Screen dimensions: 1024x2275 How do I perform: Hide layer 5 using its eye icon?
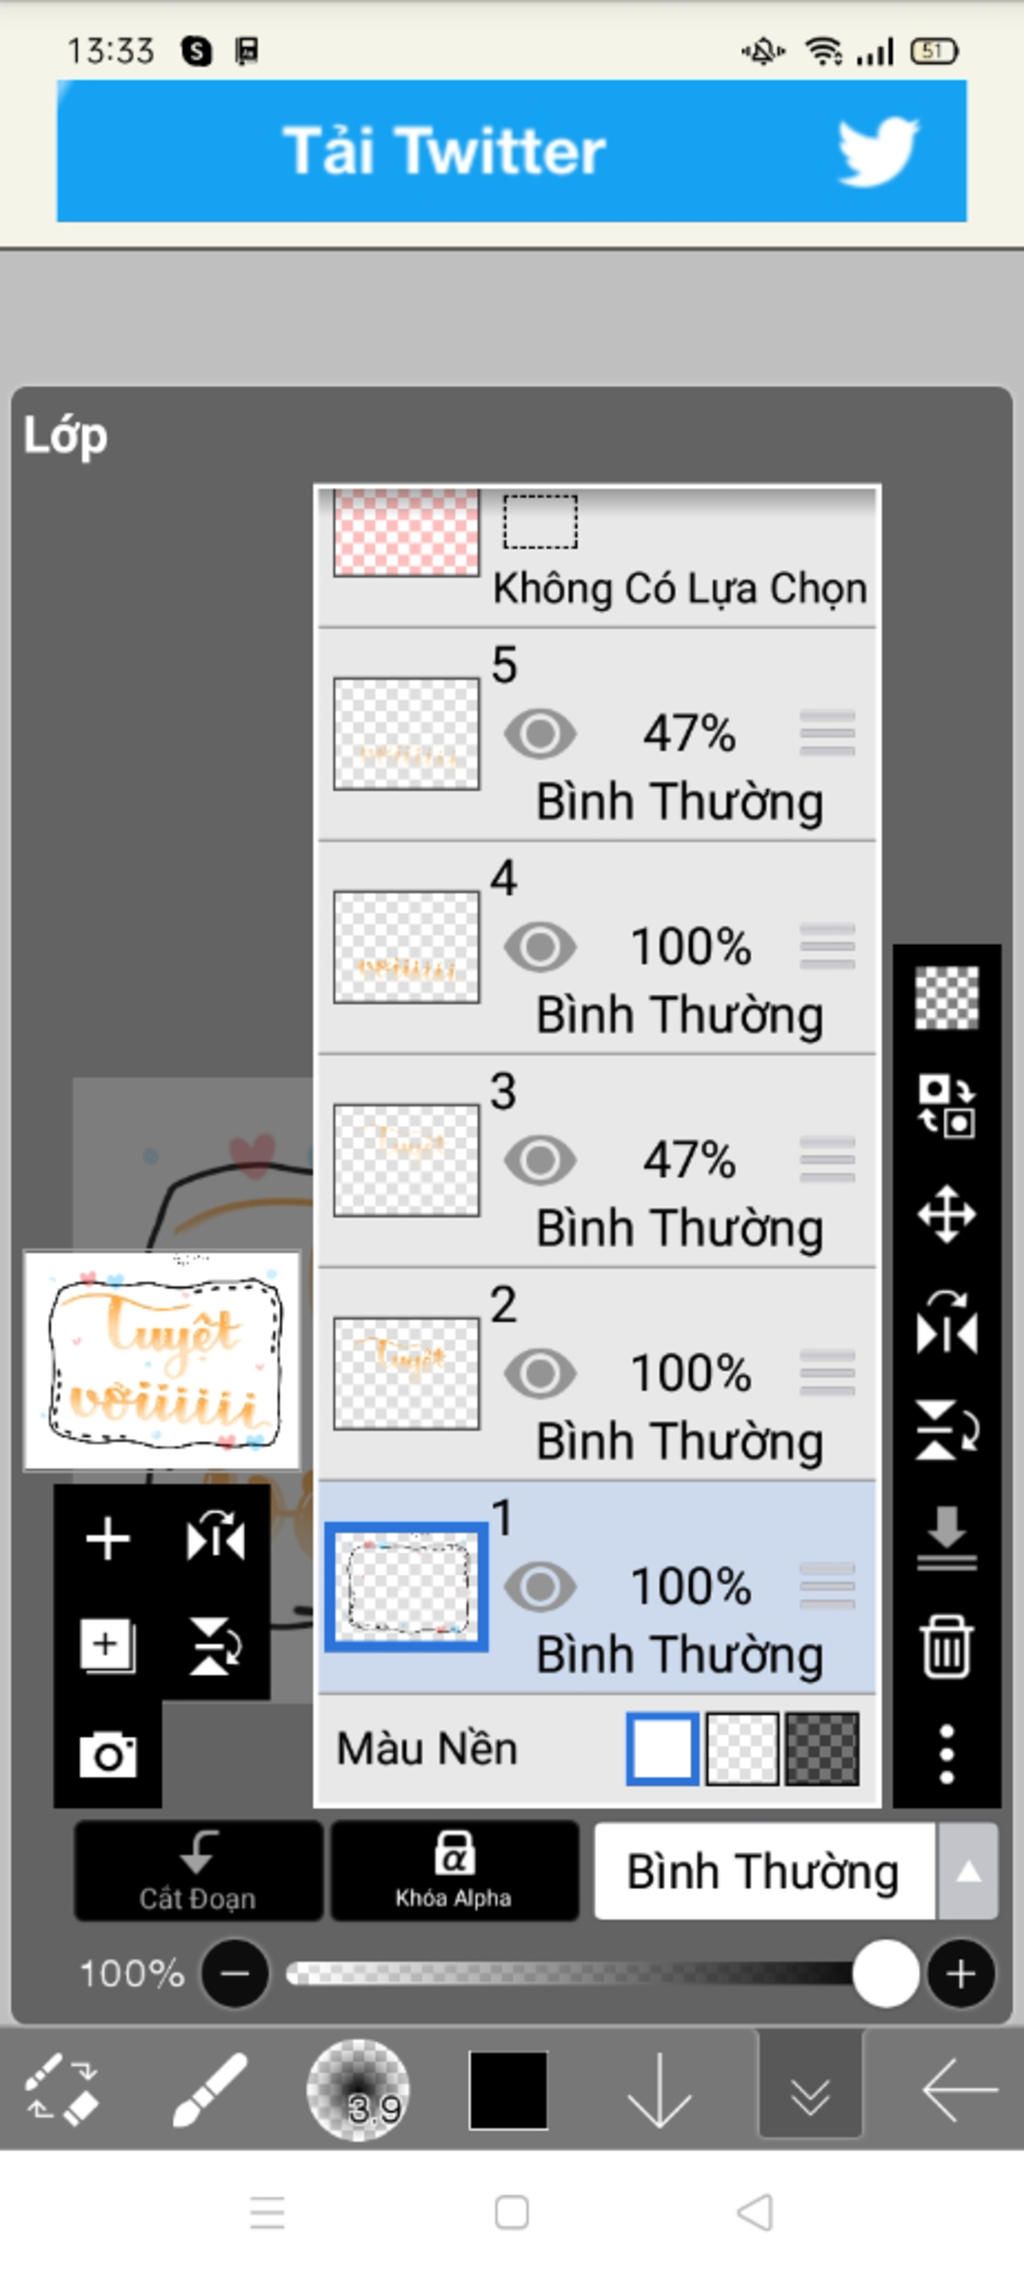click(x=540, y=734)
